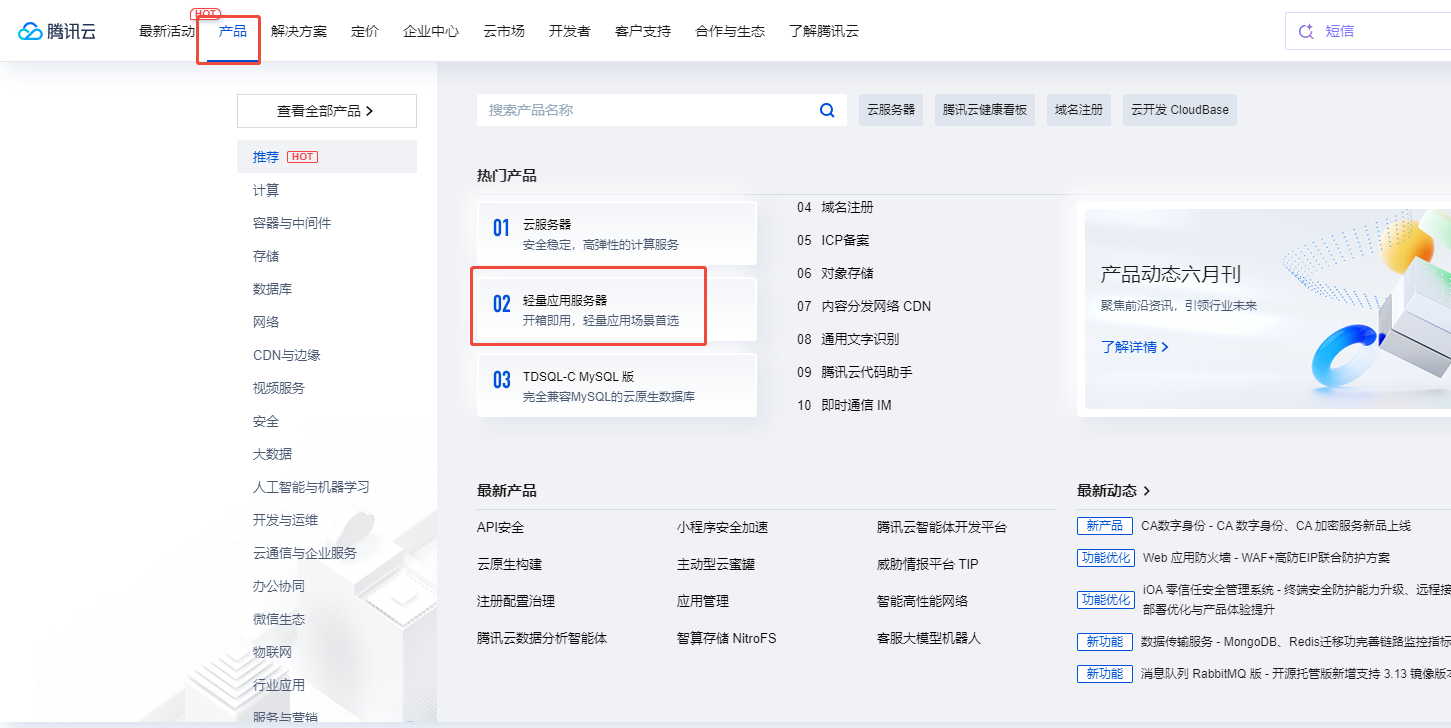This screenshot has width=1451, height=728.
Task: Open 腾讯云智能体开发平台 link
Action: tap(942, 527)
